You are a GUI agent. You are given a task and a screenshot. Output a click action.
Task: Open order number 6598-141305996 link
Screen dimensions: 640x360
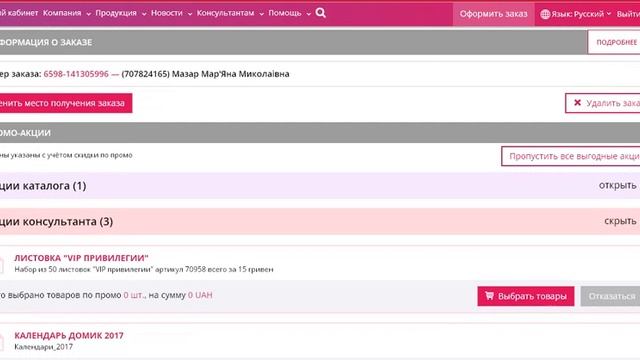point(76,74)
